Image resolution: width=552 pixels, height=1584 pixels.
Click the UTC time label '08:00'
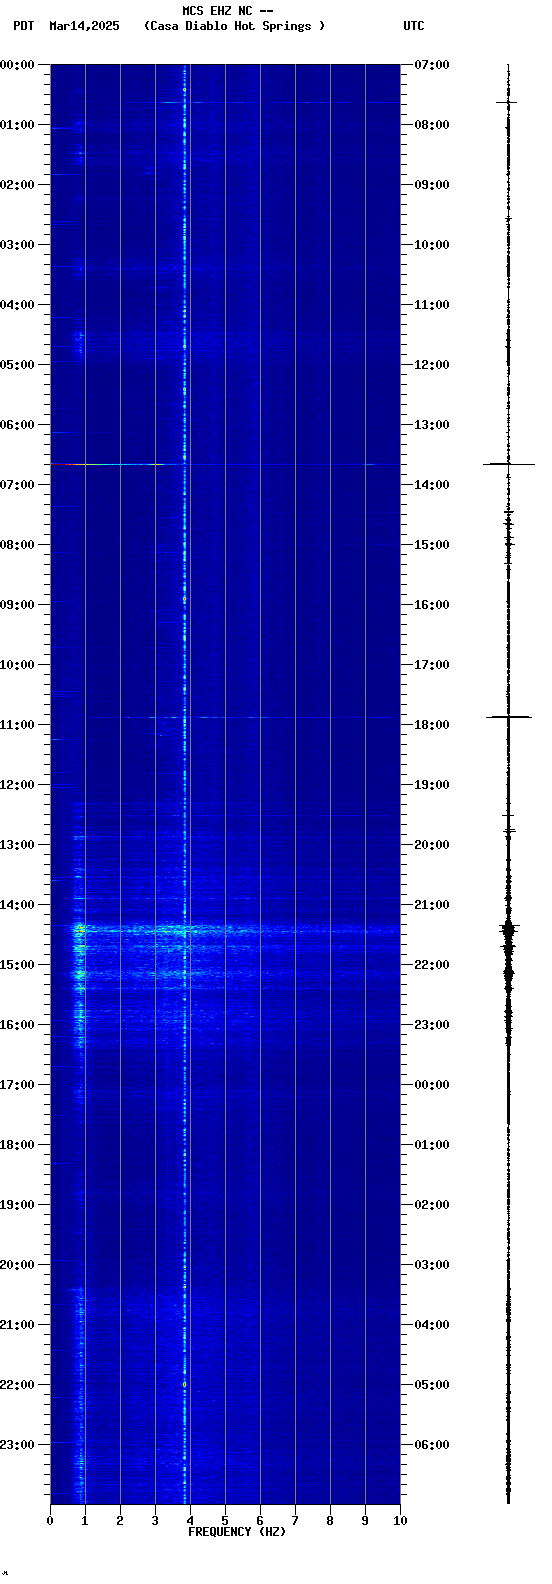coord(432,125)
